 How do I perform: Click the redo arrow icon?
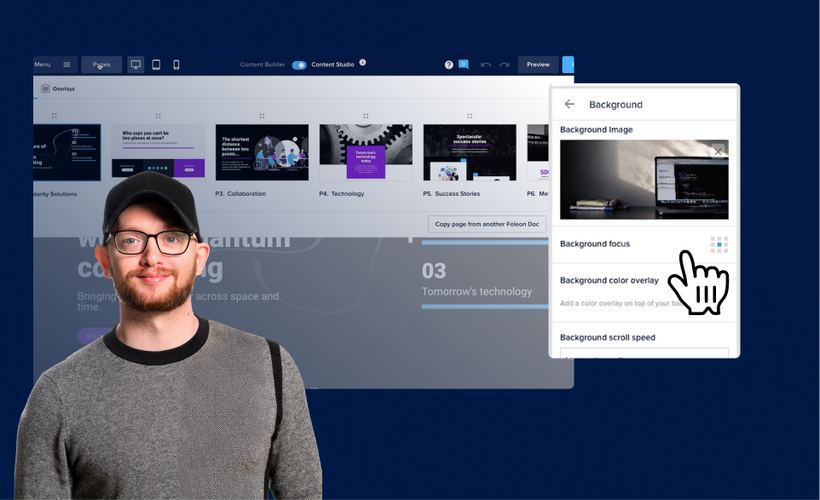click(x=505, y=65)
